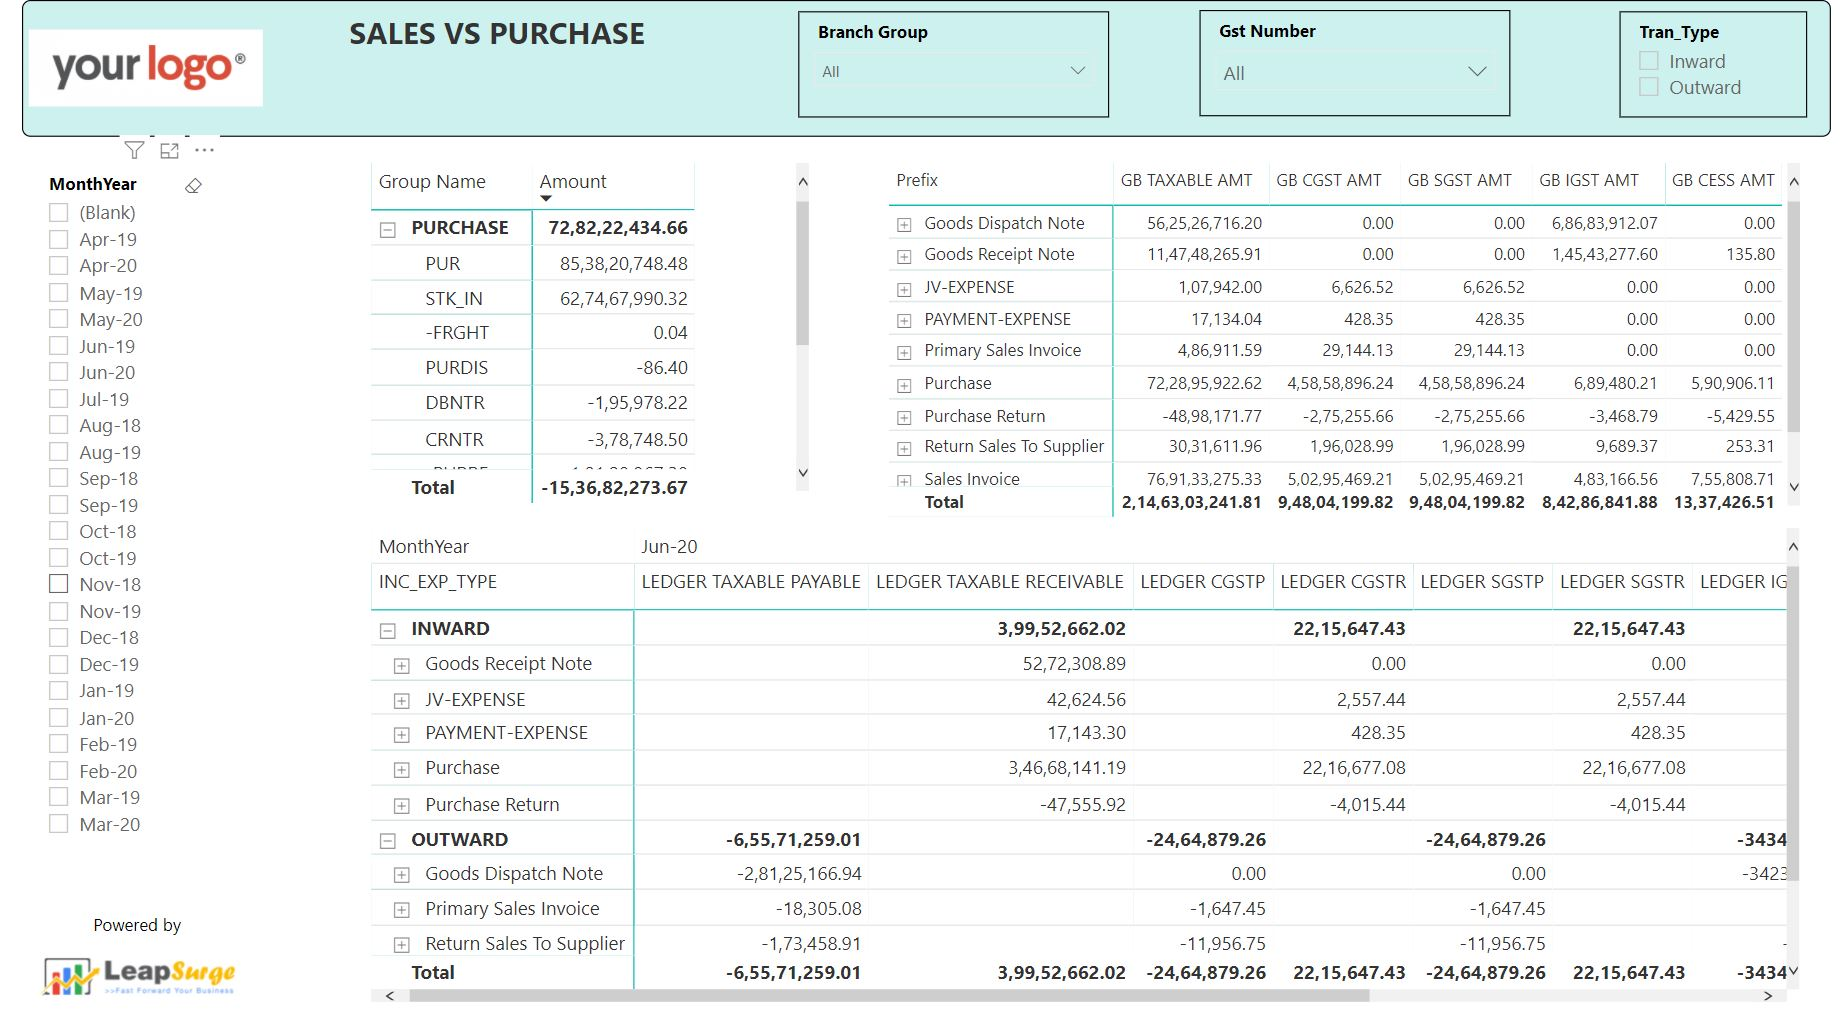Click the 'your logo' image

146,68
